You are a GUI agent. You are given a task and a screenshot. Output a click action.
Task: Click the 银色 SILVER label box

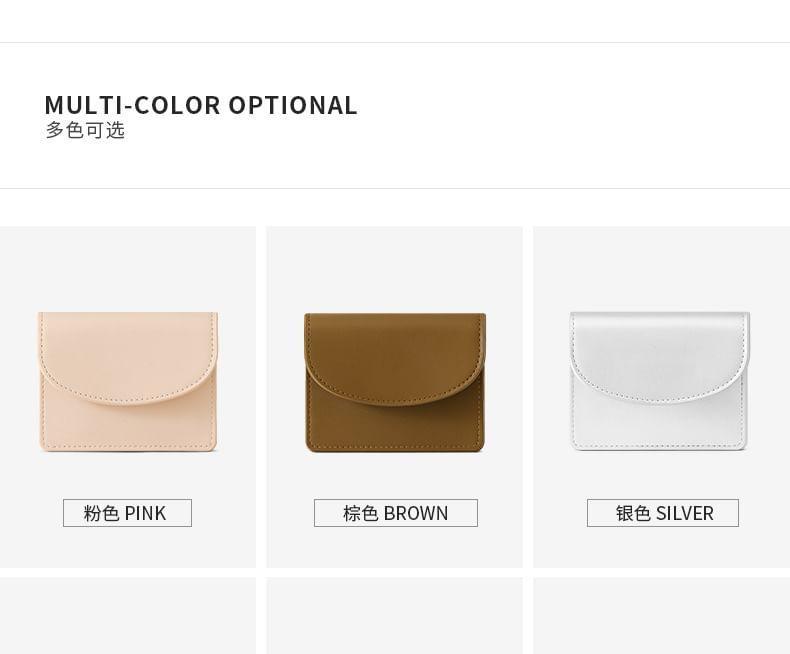pos(663,513)
